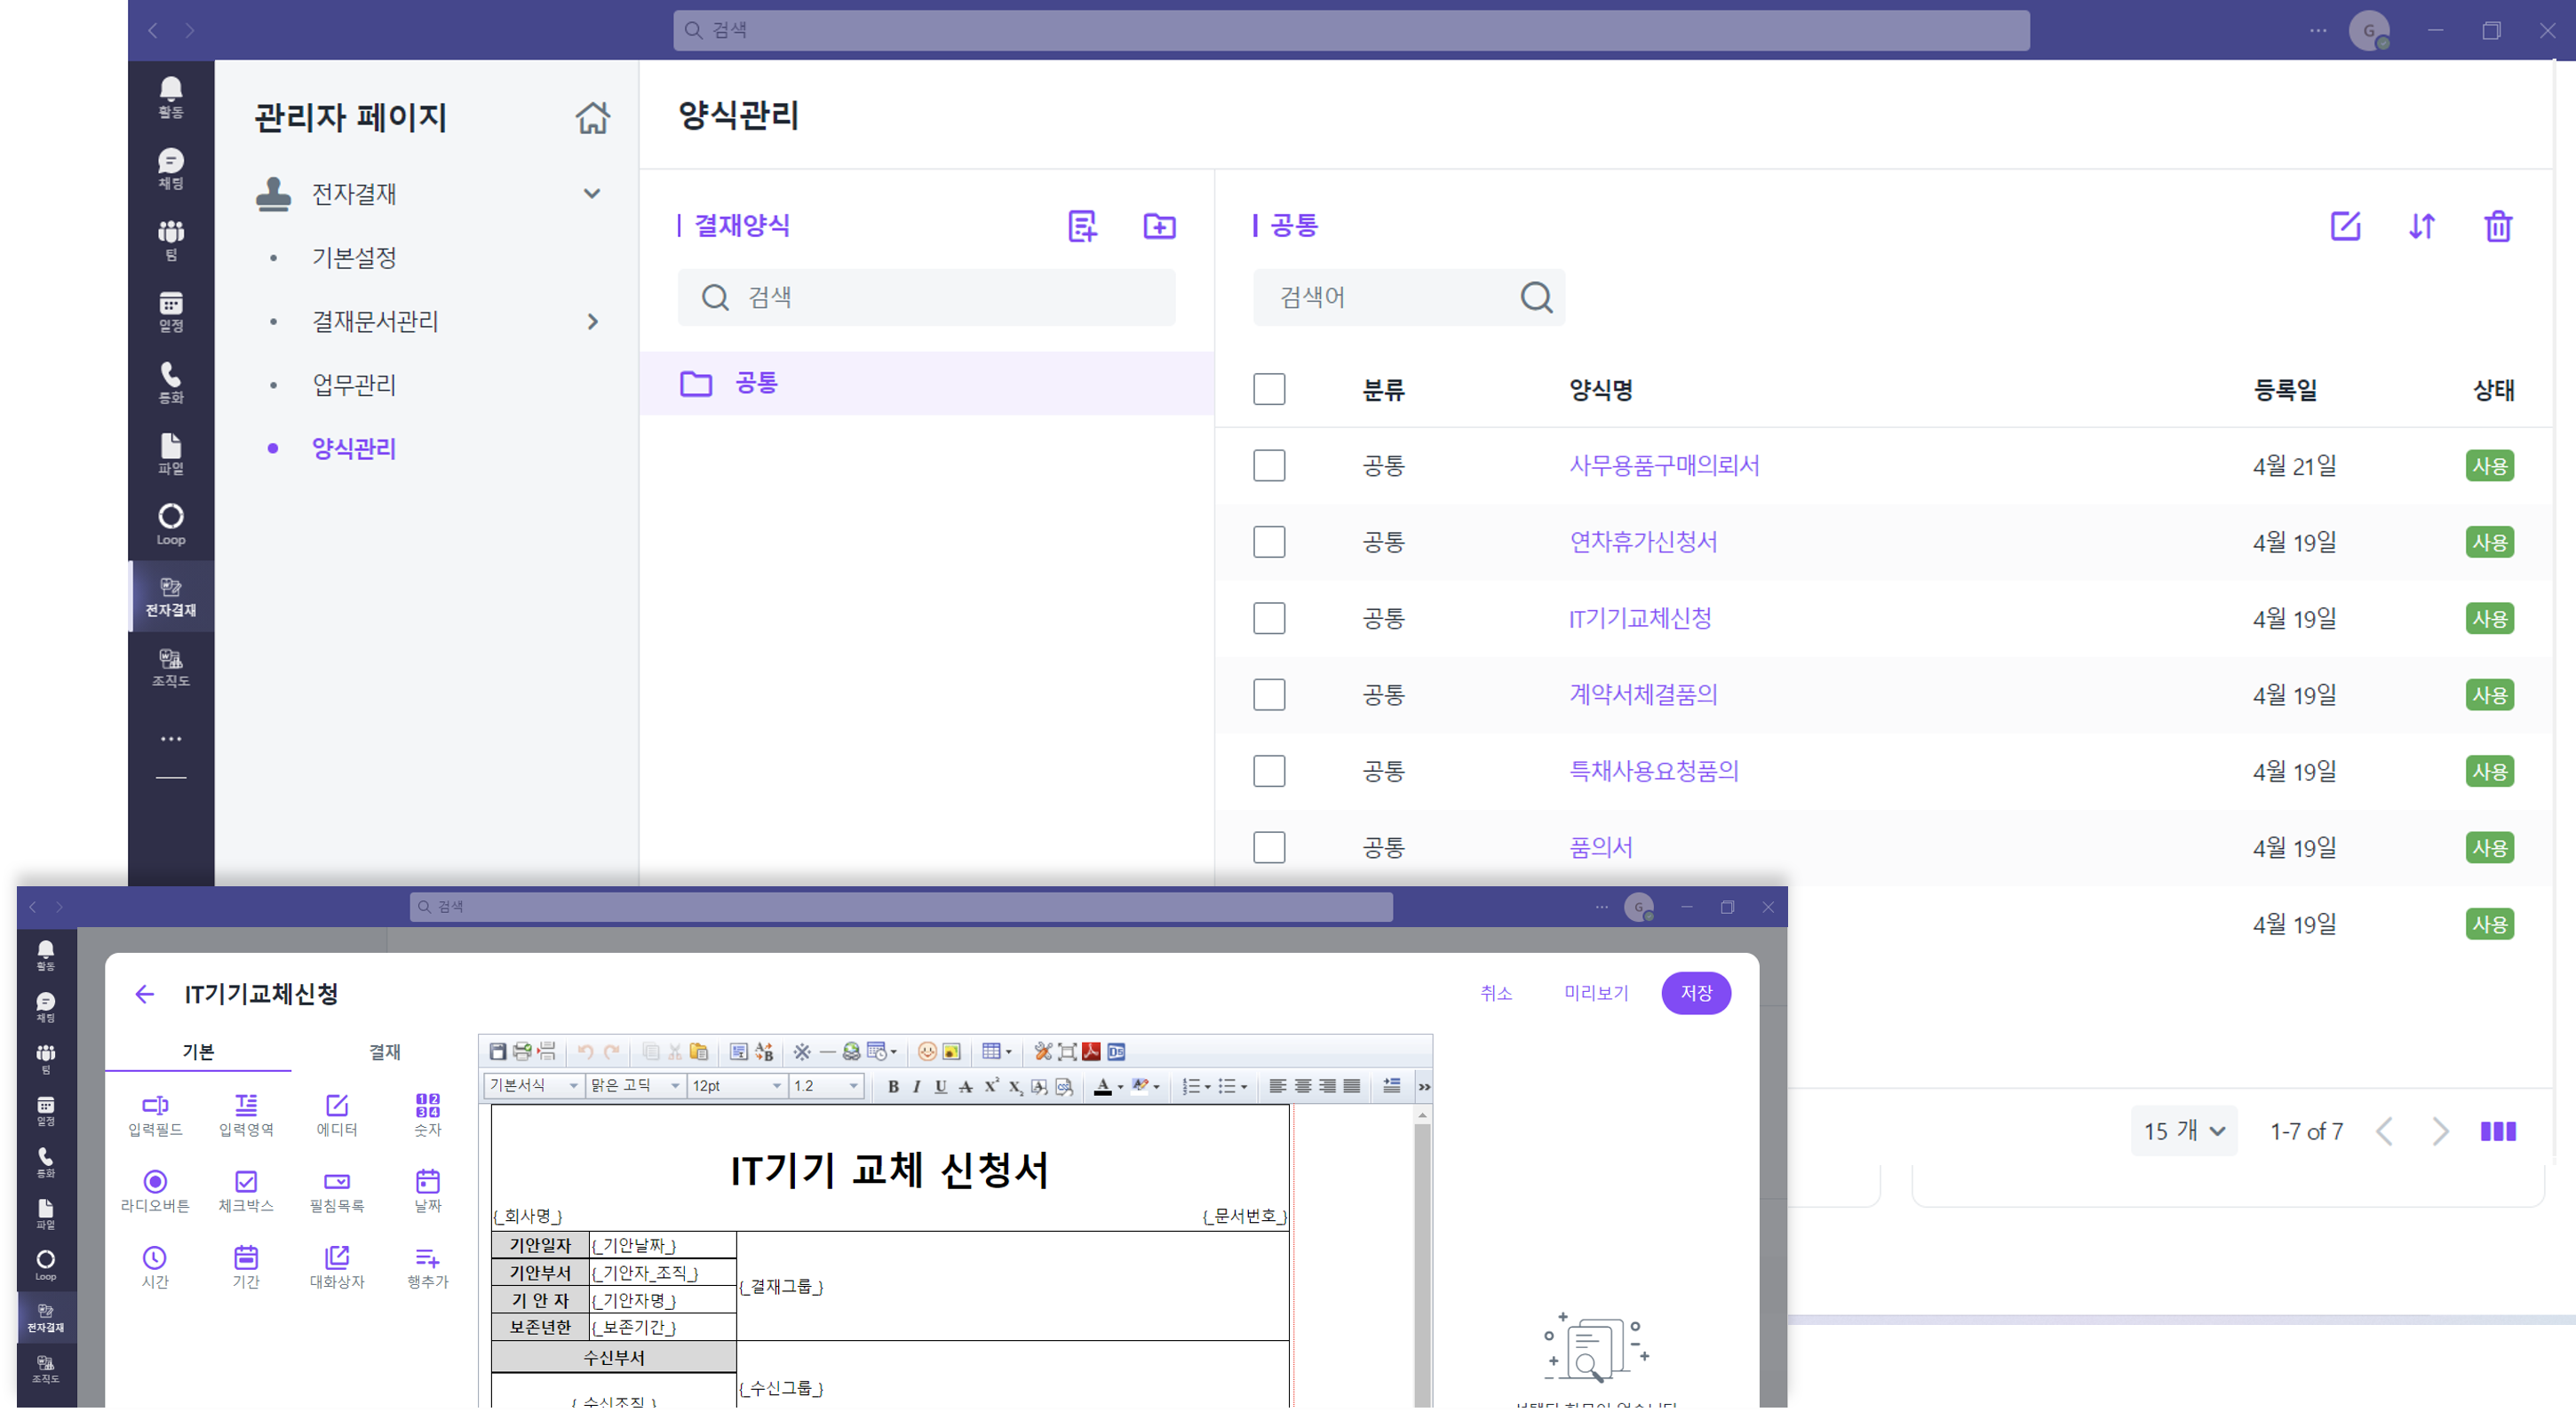The image size is (2576, 1412).
Task: Insert 에디터 component in form editor
Action: (x=337, y=1114)
